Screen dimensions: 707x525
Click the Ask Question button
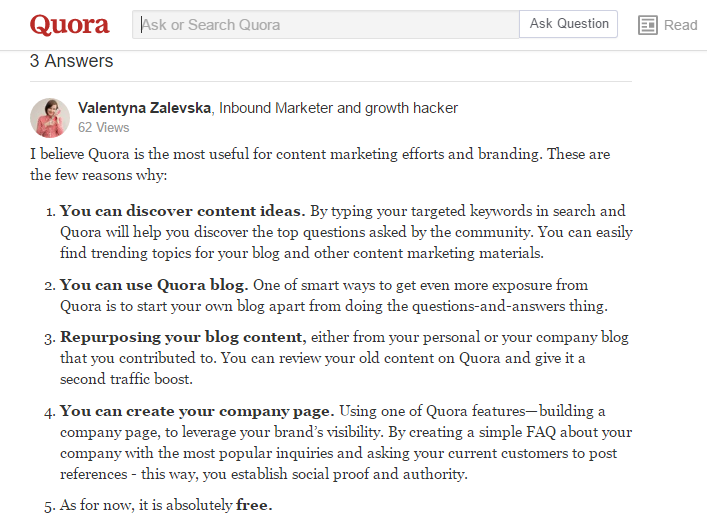[569, 23]
